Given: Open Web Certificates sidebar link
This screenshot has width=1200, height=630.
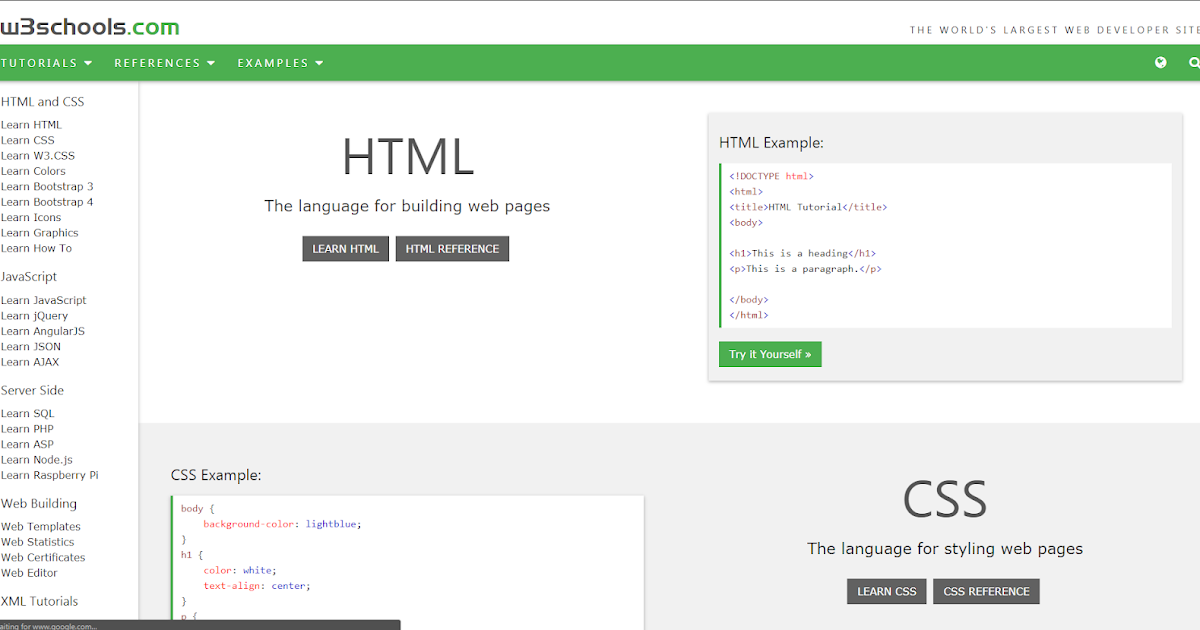Looking at the screenshot, I should [43, 558].
